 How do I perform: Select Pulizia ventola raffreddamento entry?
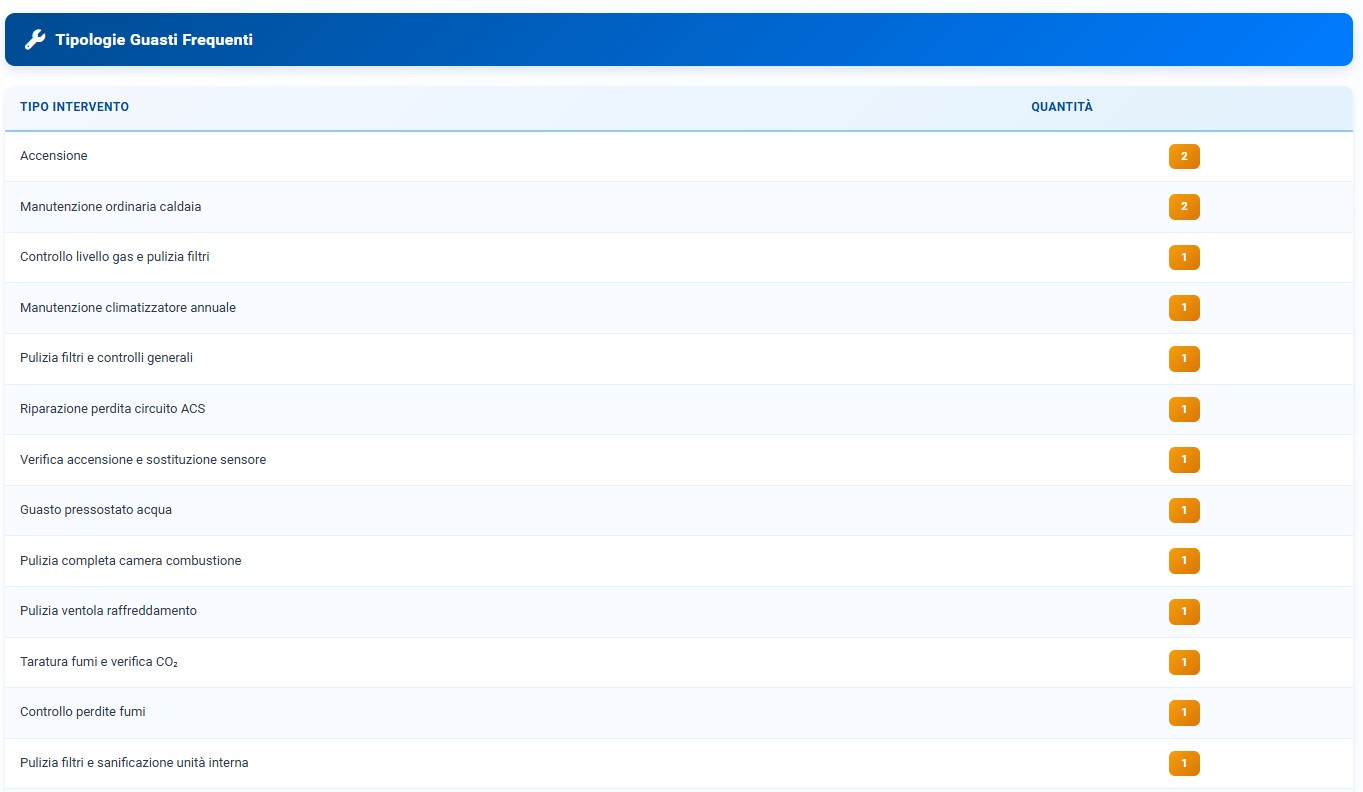108,611
